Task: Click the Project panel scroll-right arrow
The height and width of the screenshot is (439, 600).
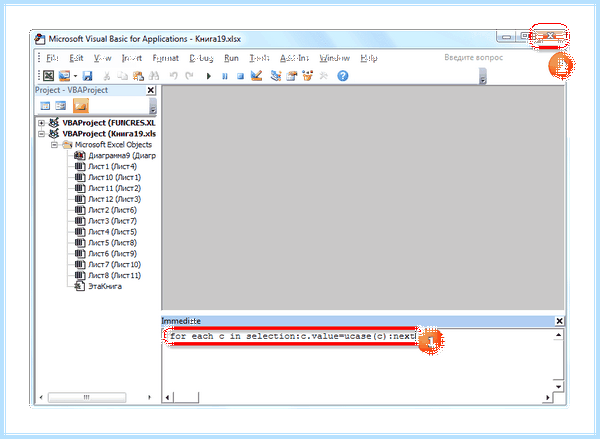Action: 149,398
